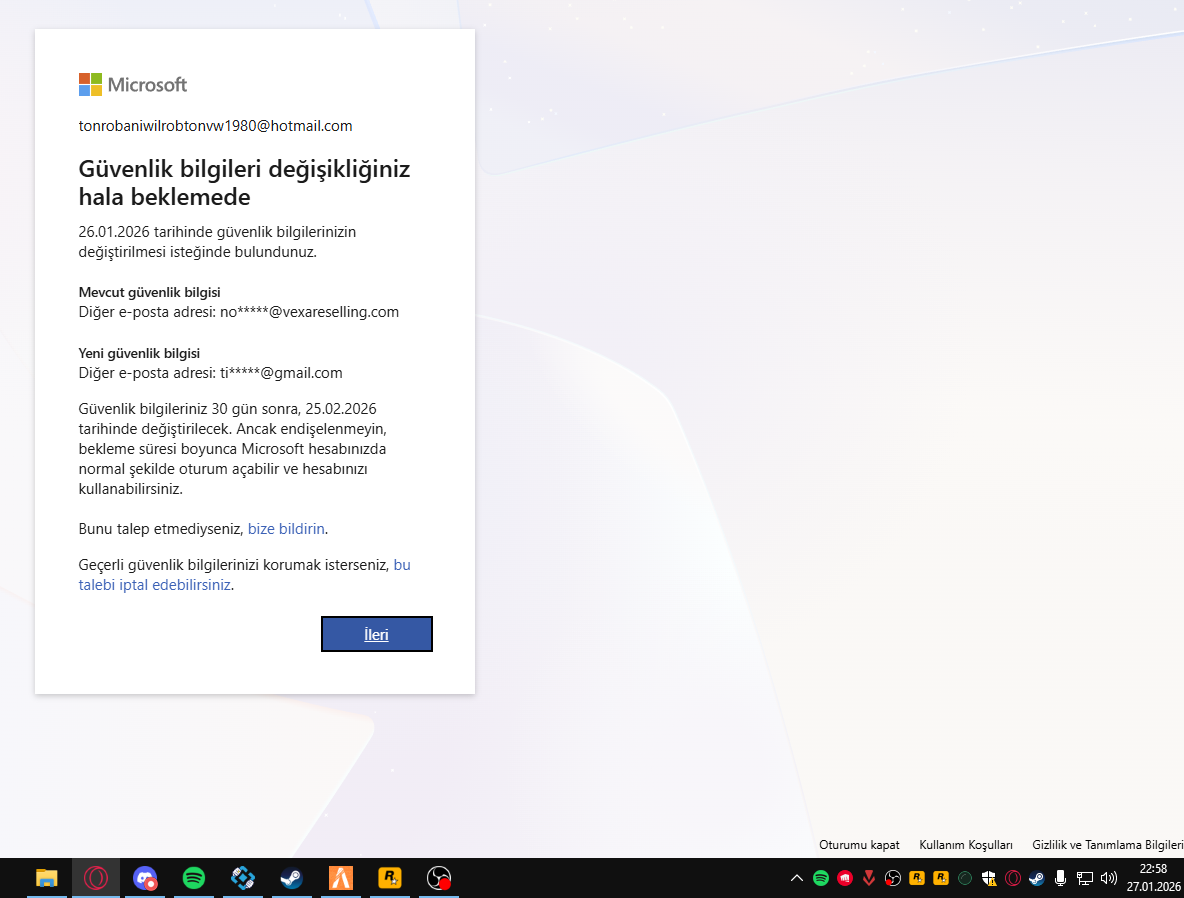The height and width of the screenshot is (898, 1184).
Task: Click the 'Mevcut güvenlik bilgisi' label
Action: pos(150,292)
